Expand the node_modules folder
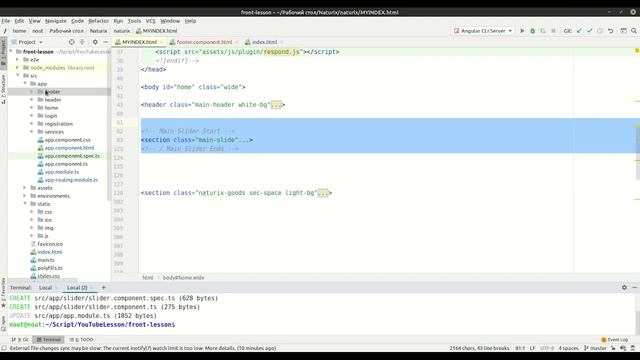The width and height of the screenshot is (640, 360). pyautogui.click(x=18, y=67)
